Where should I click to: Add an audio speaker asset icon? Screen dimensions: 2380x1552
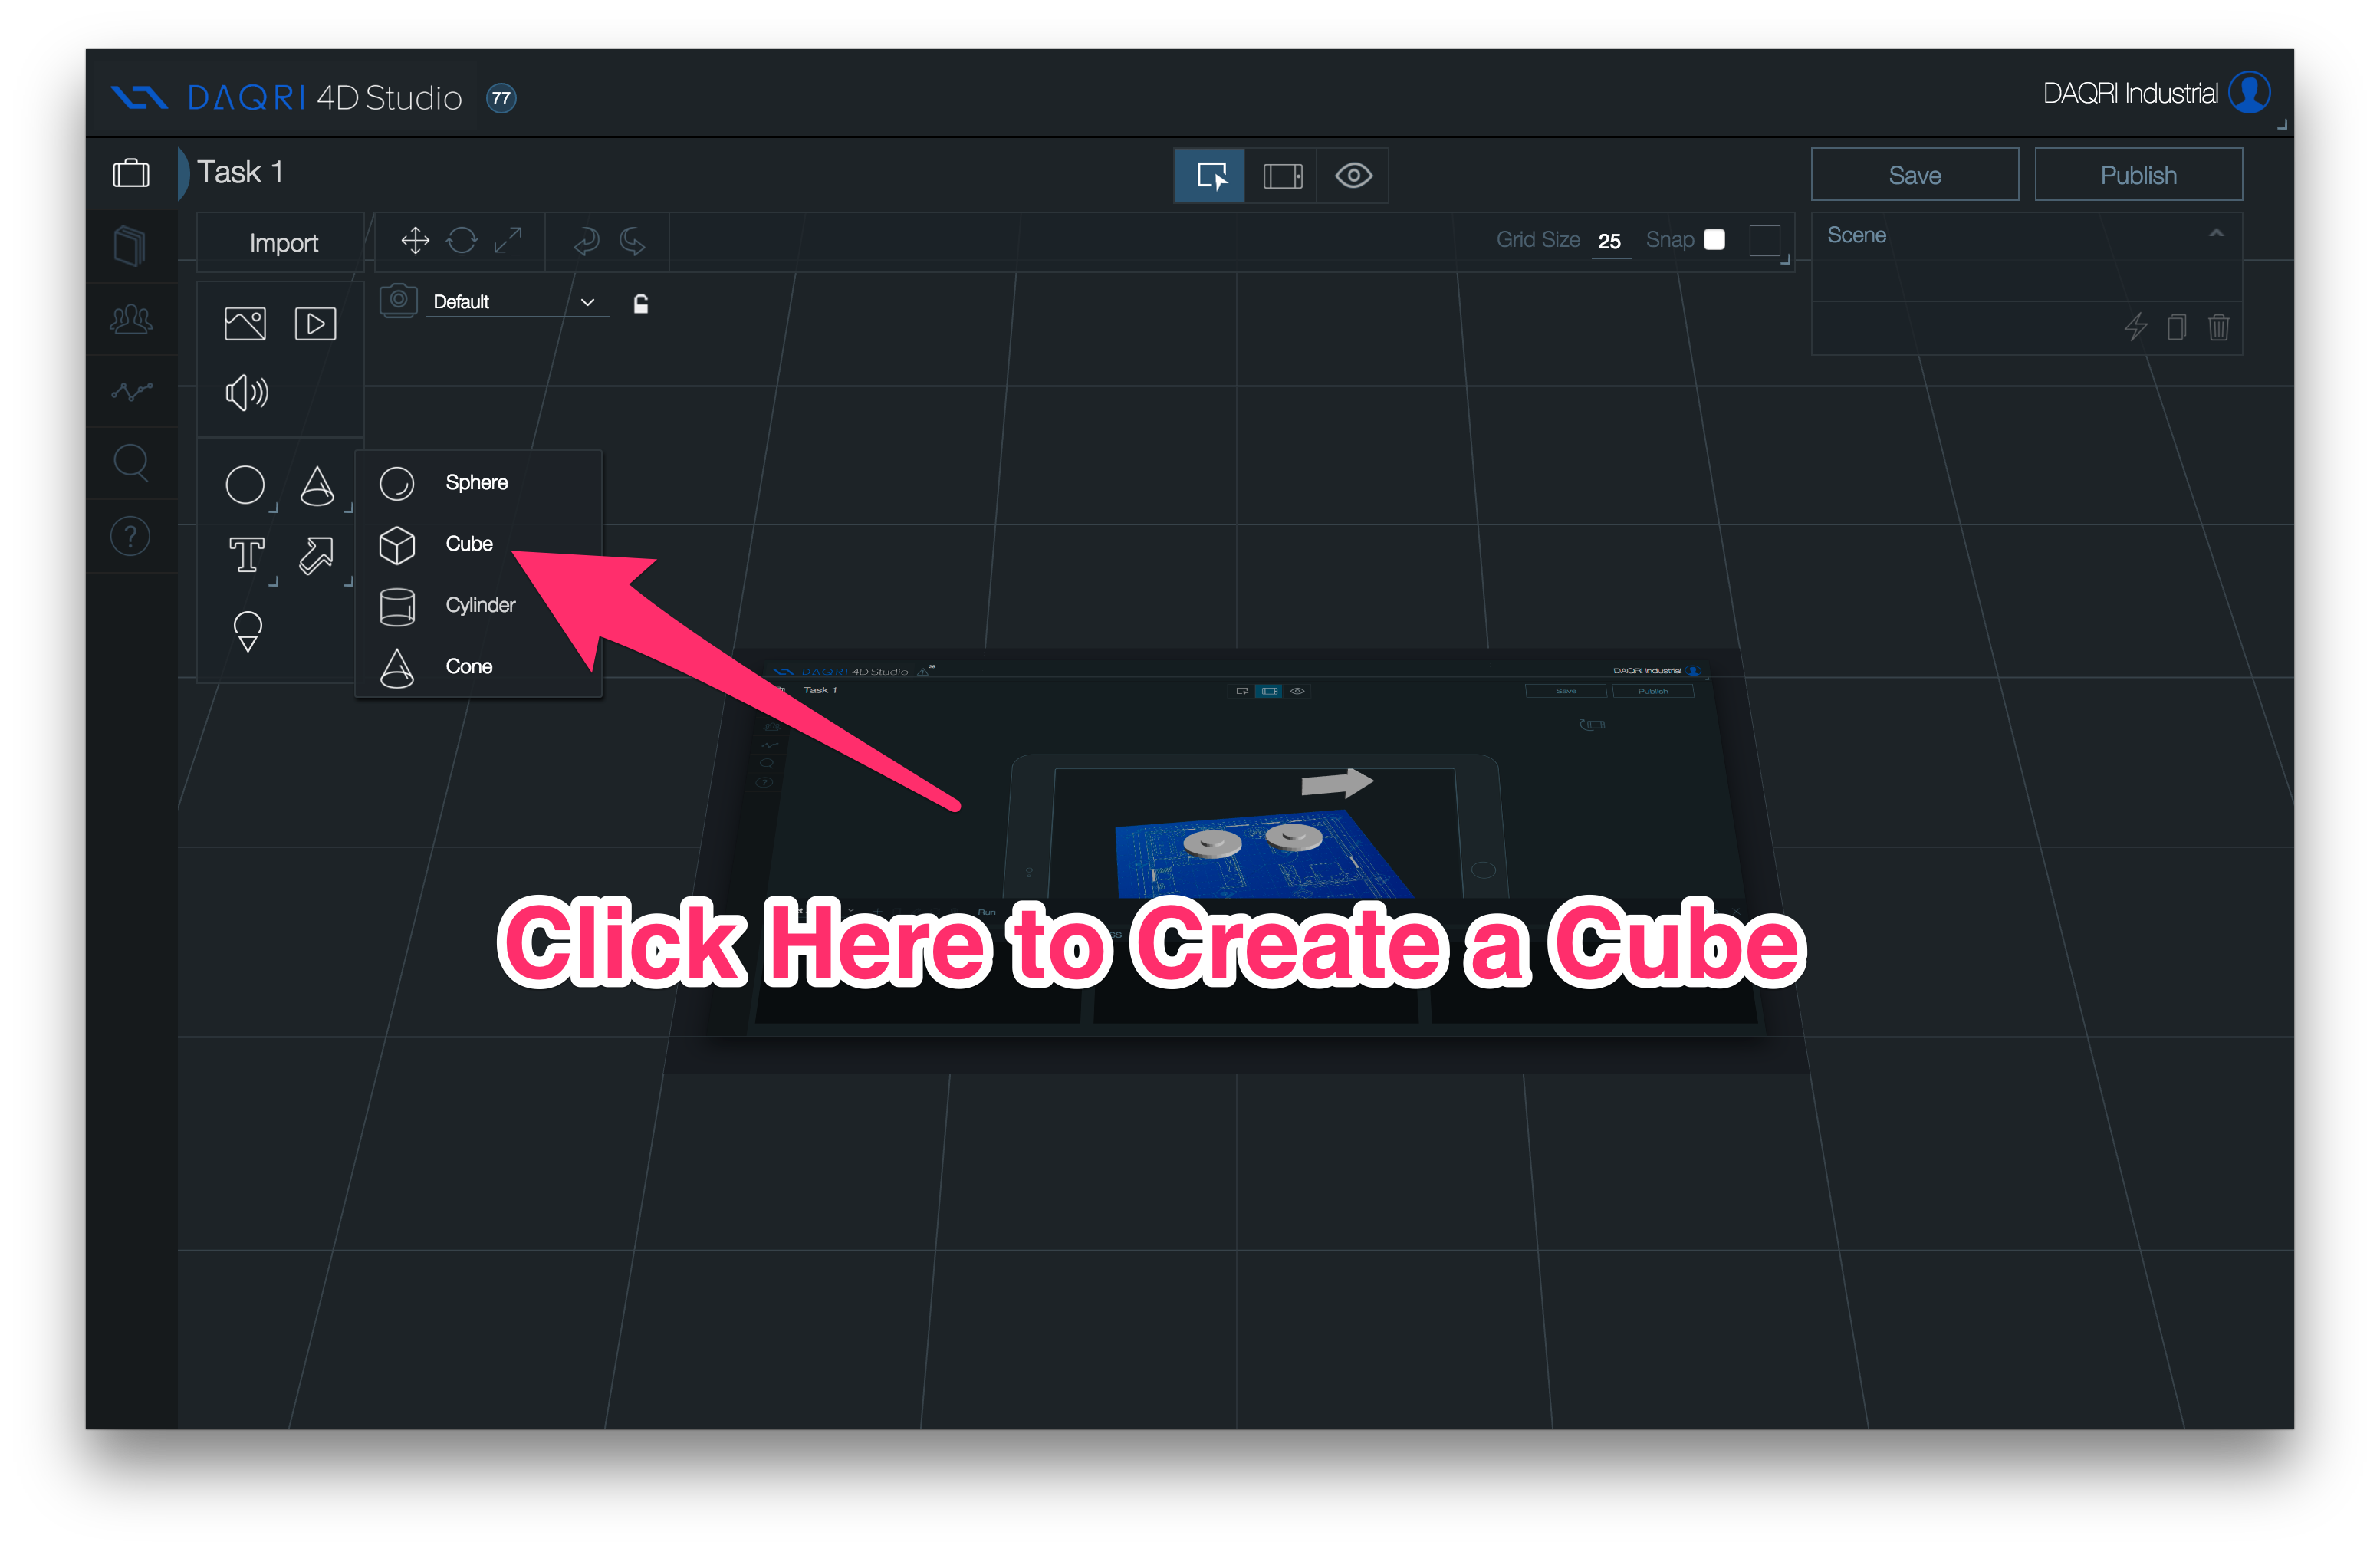coord(247,393)
